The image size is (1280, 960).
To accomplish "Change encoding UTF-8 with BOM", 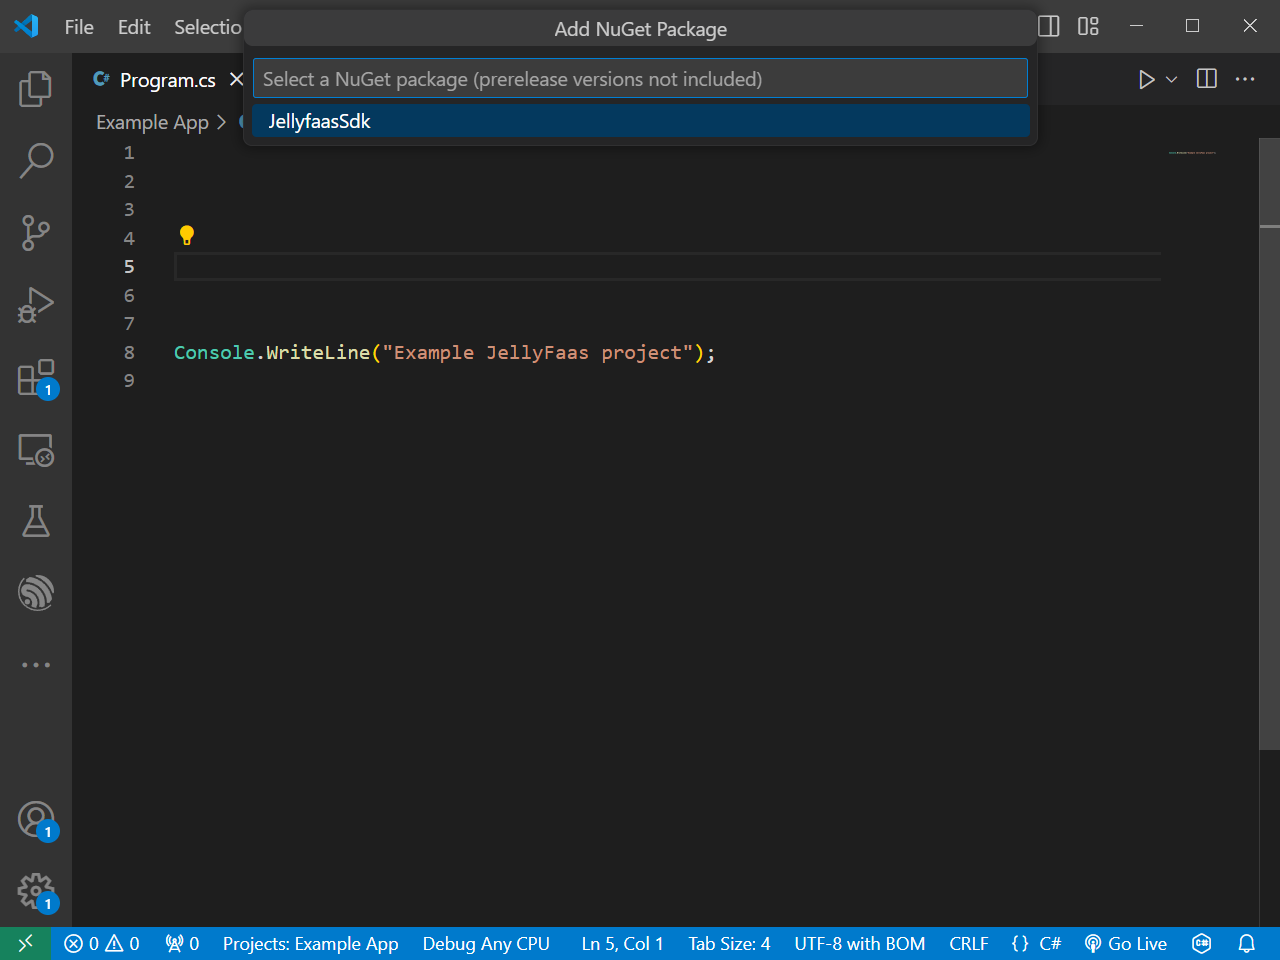I will 860,943.
